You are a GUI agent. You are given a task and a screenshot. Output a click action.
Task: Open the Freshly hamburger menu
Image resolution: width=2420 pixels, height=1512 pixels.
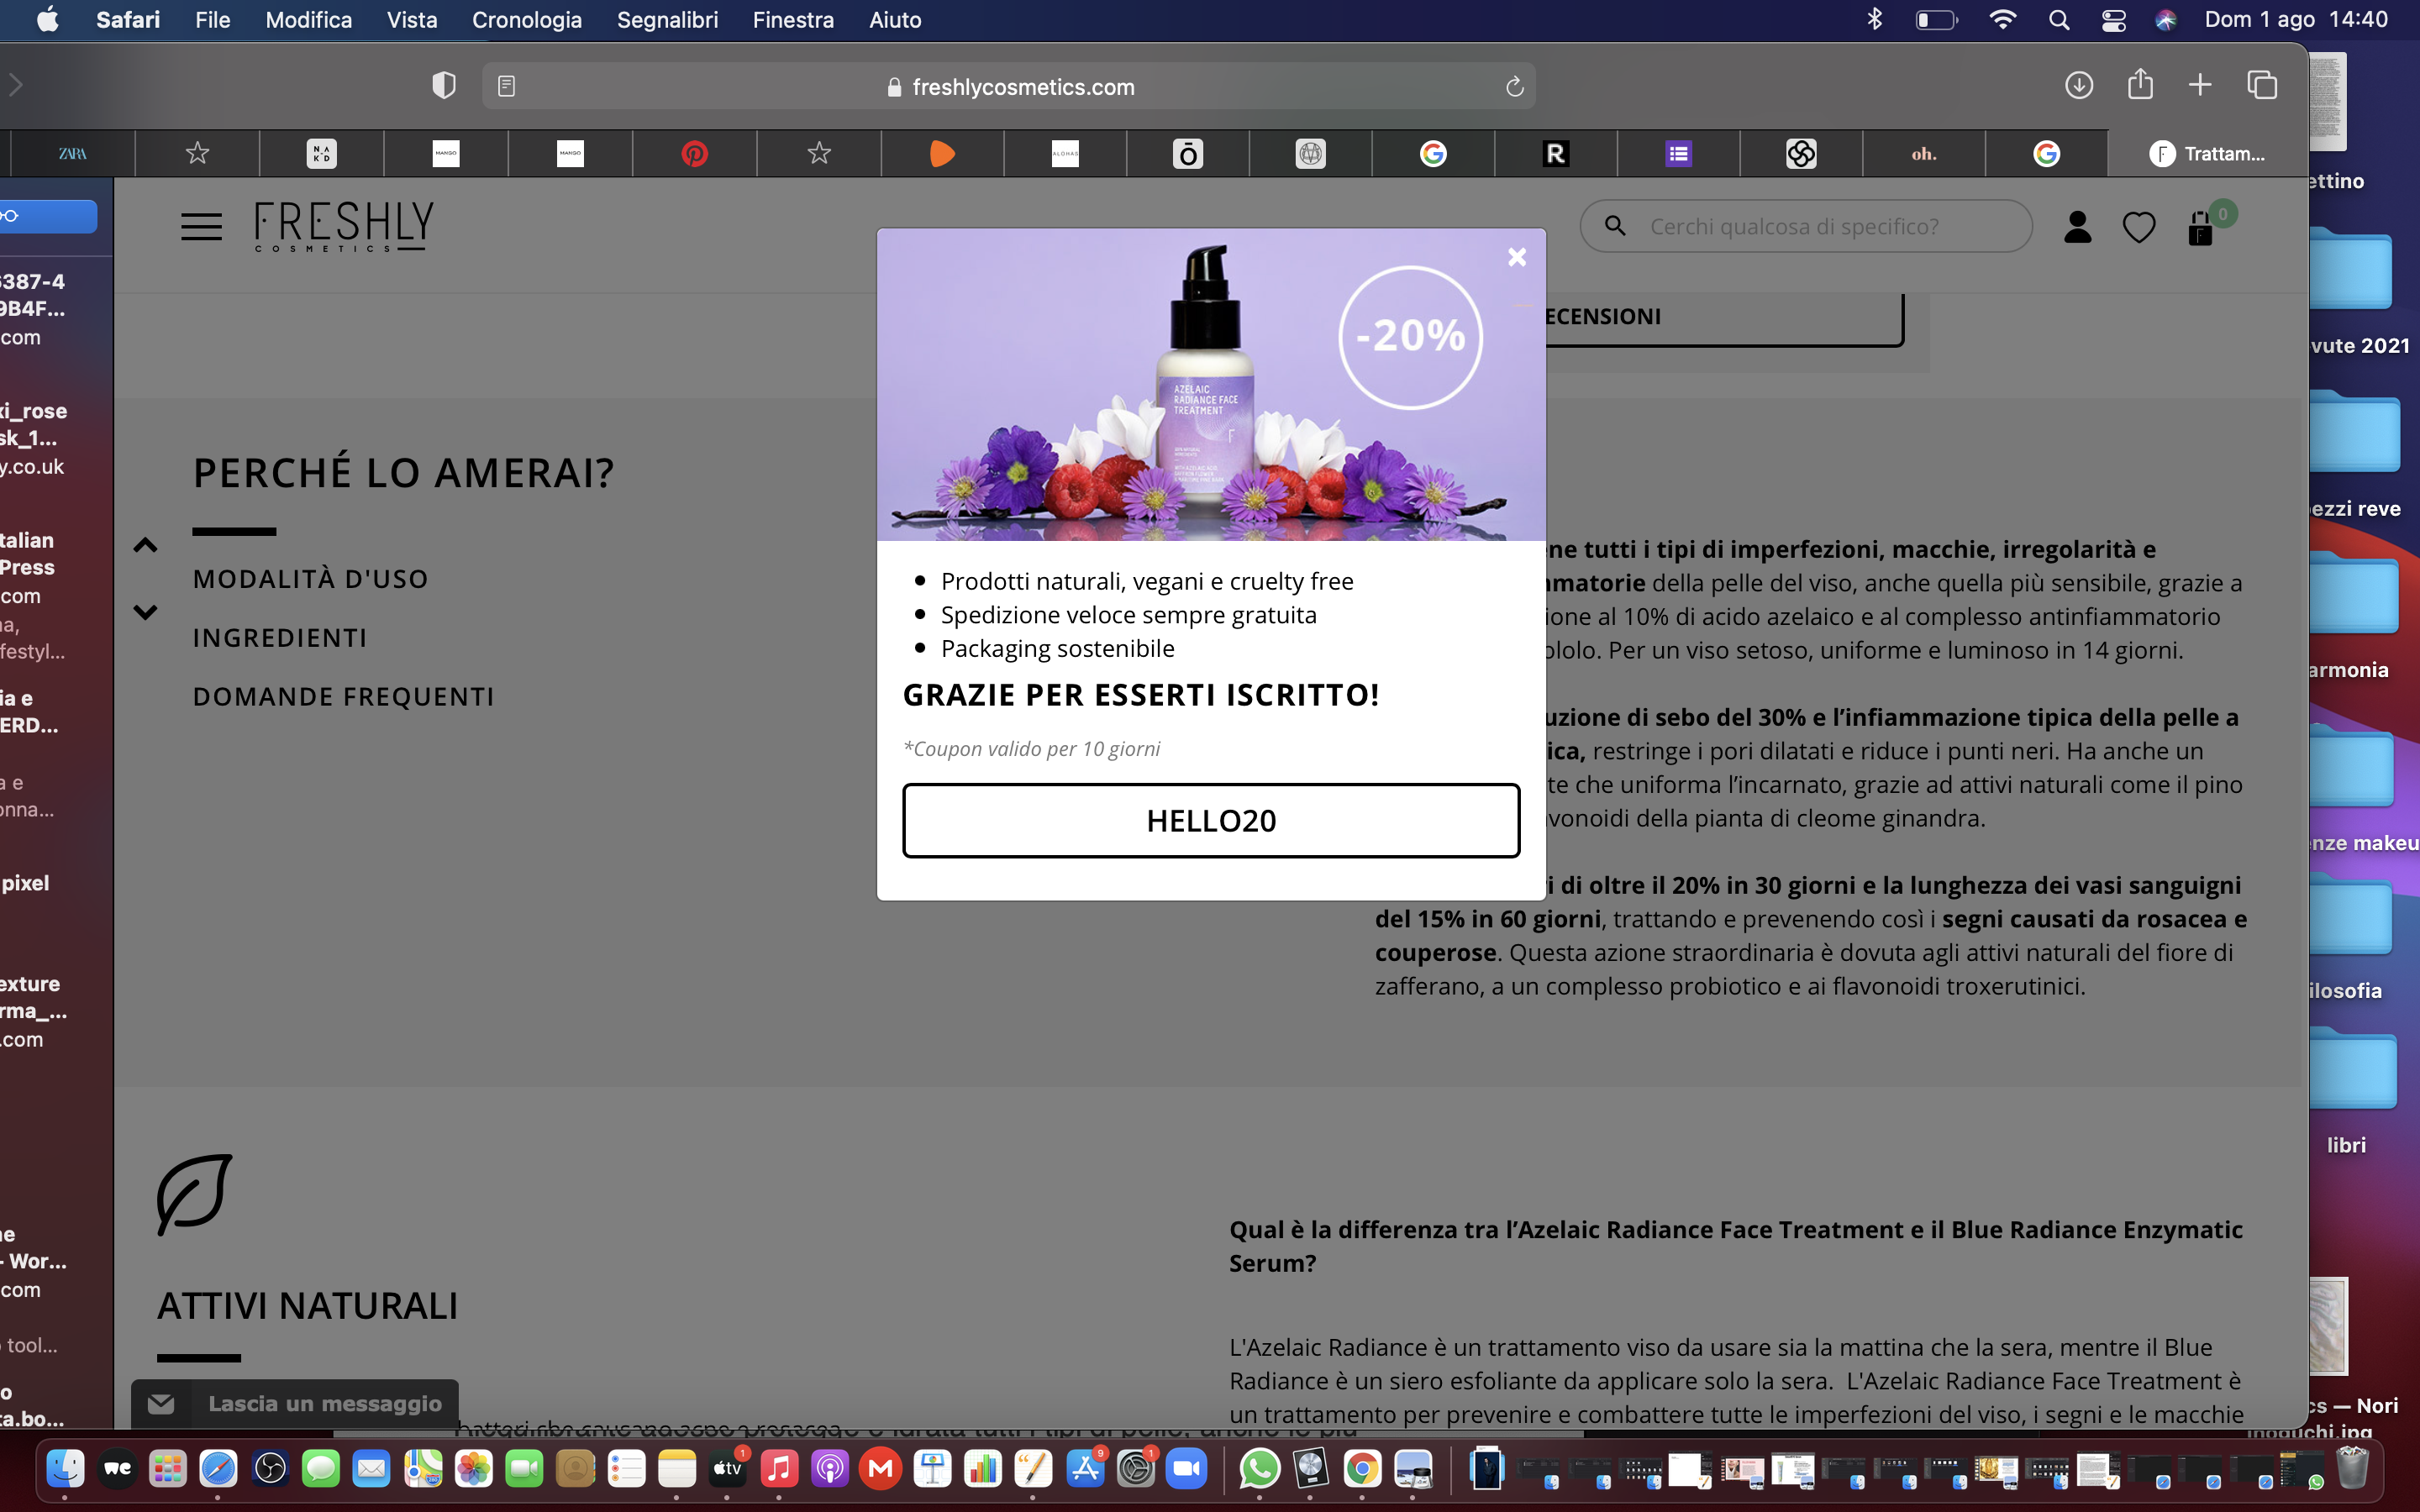(201, 227)
